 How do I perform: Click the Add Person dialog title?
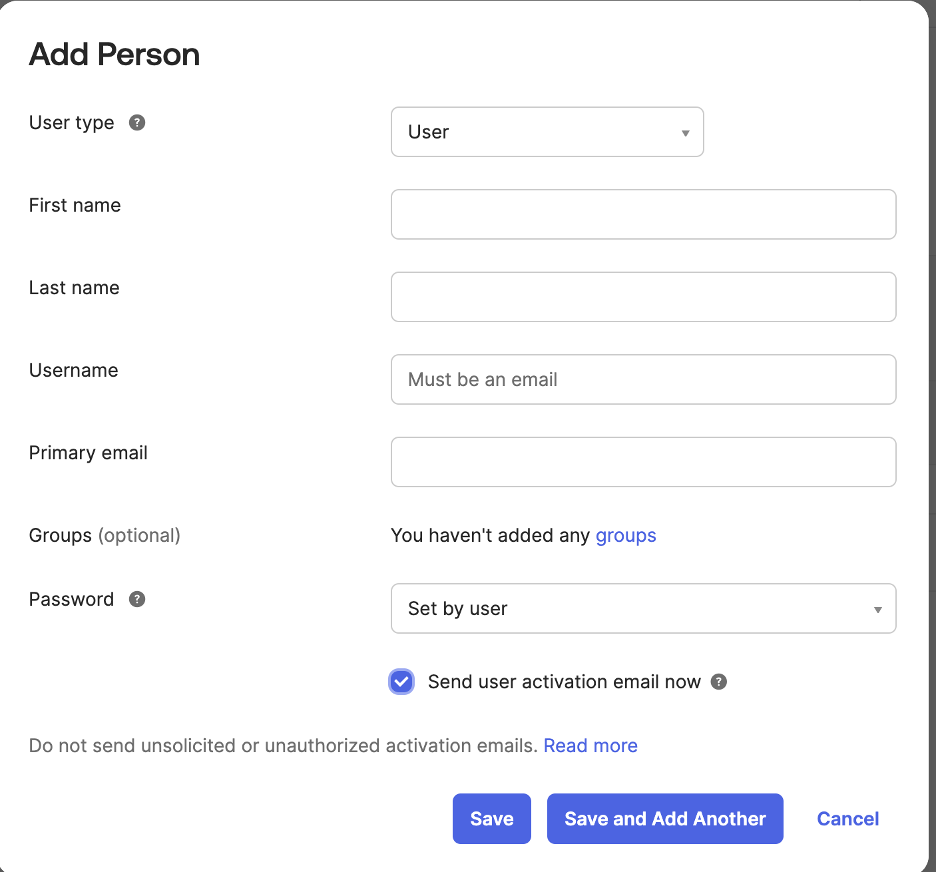[113, 54]
